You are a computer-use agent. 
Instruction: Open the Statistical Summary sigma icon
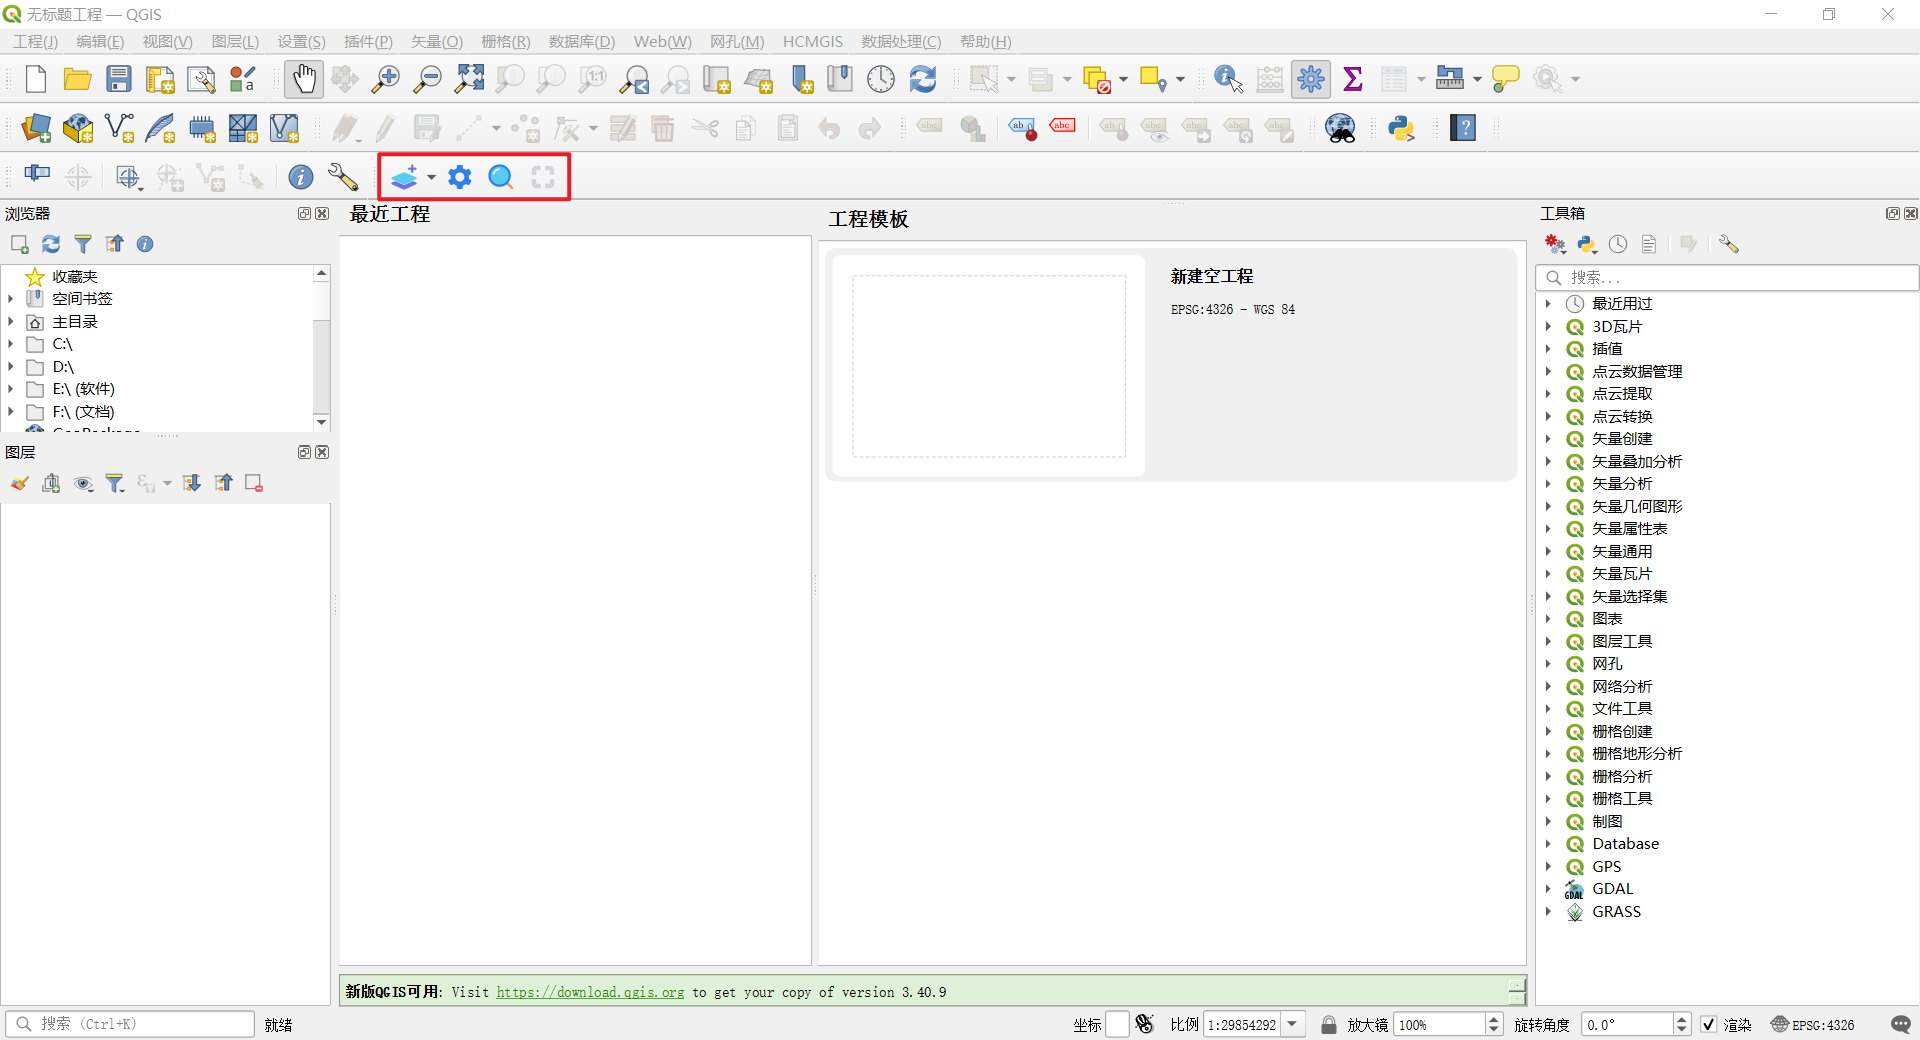coord(1353,79)
